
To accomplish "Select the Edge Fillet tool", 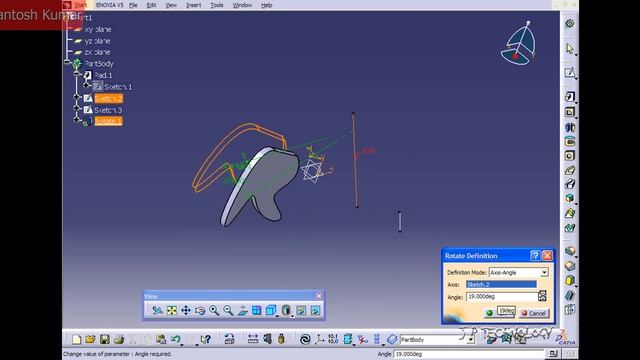I will [x=570, y=251].
